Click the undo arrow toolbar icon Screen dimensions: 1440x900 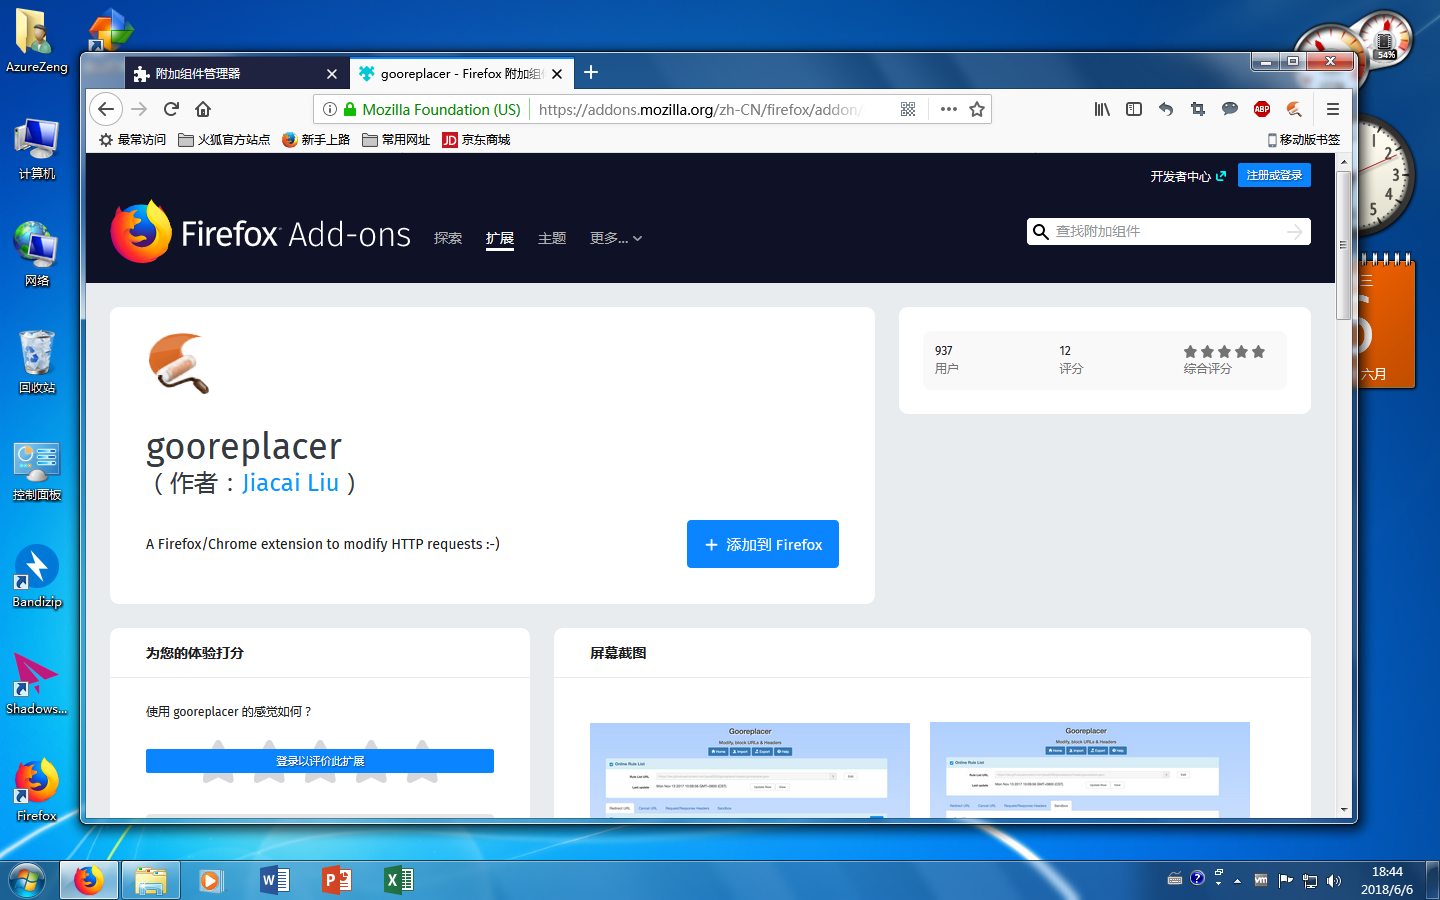tap(1166, 109)
